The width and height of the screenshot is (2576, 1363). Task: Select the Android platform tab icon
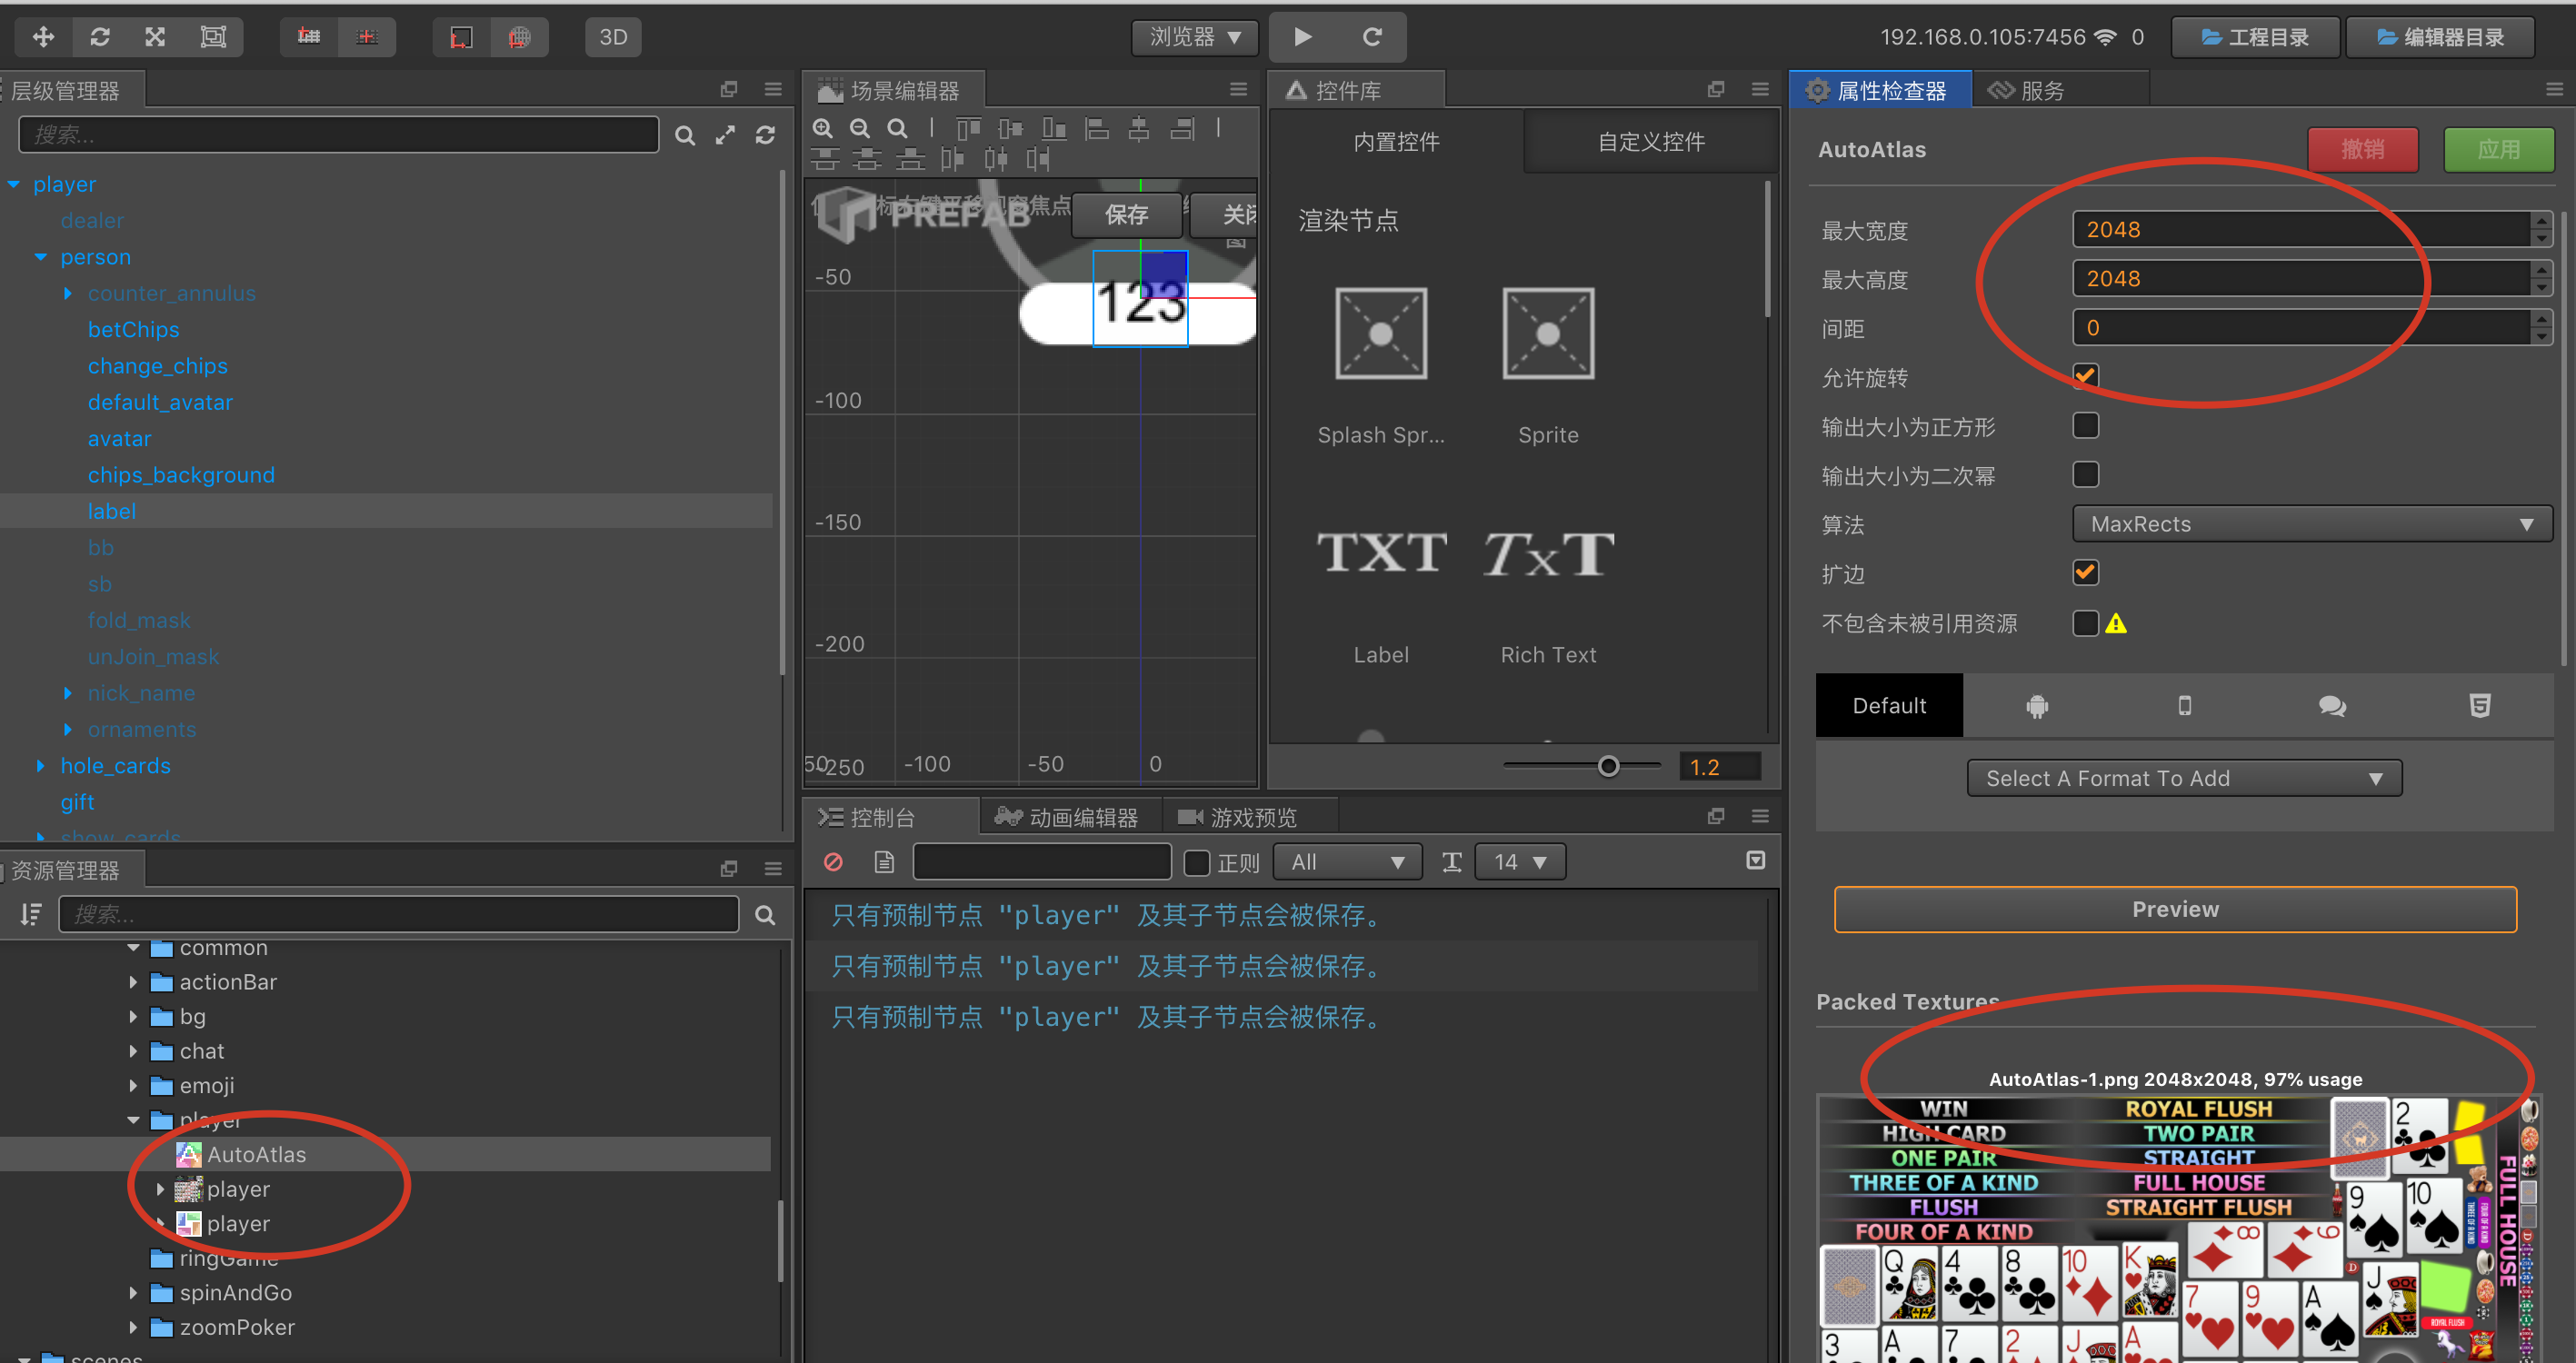pyautogui.click(x=2037, y=706)
